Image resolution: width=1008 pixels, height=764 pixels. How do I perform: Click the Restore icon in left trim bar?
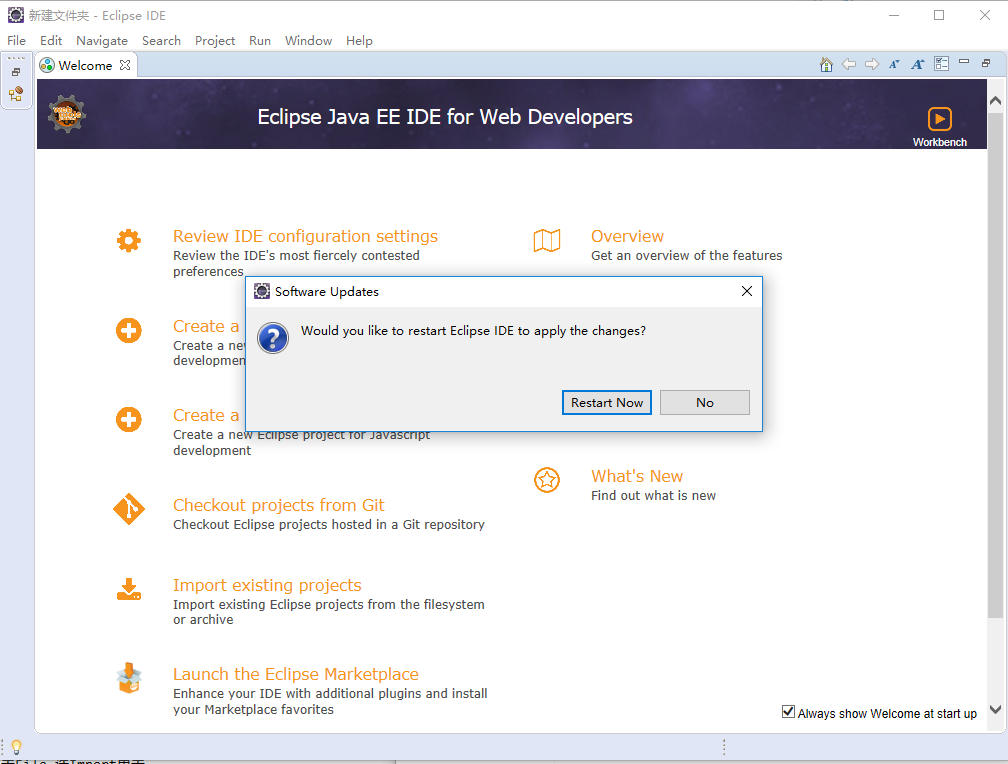(x=16, y=72)
